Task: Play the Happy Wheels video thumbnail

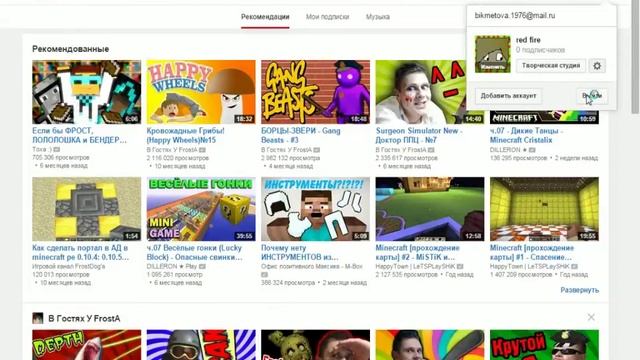Action: click(x=201, y=92)
